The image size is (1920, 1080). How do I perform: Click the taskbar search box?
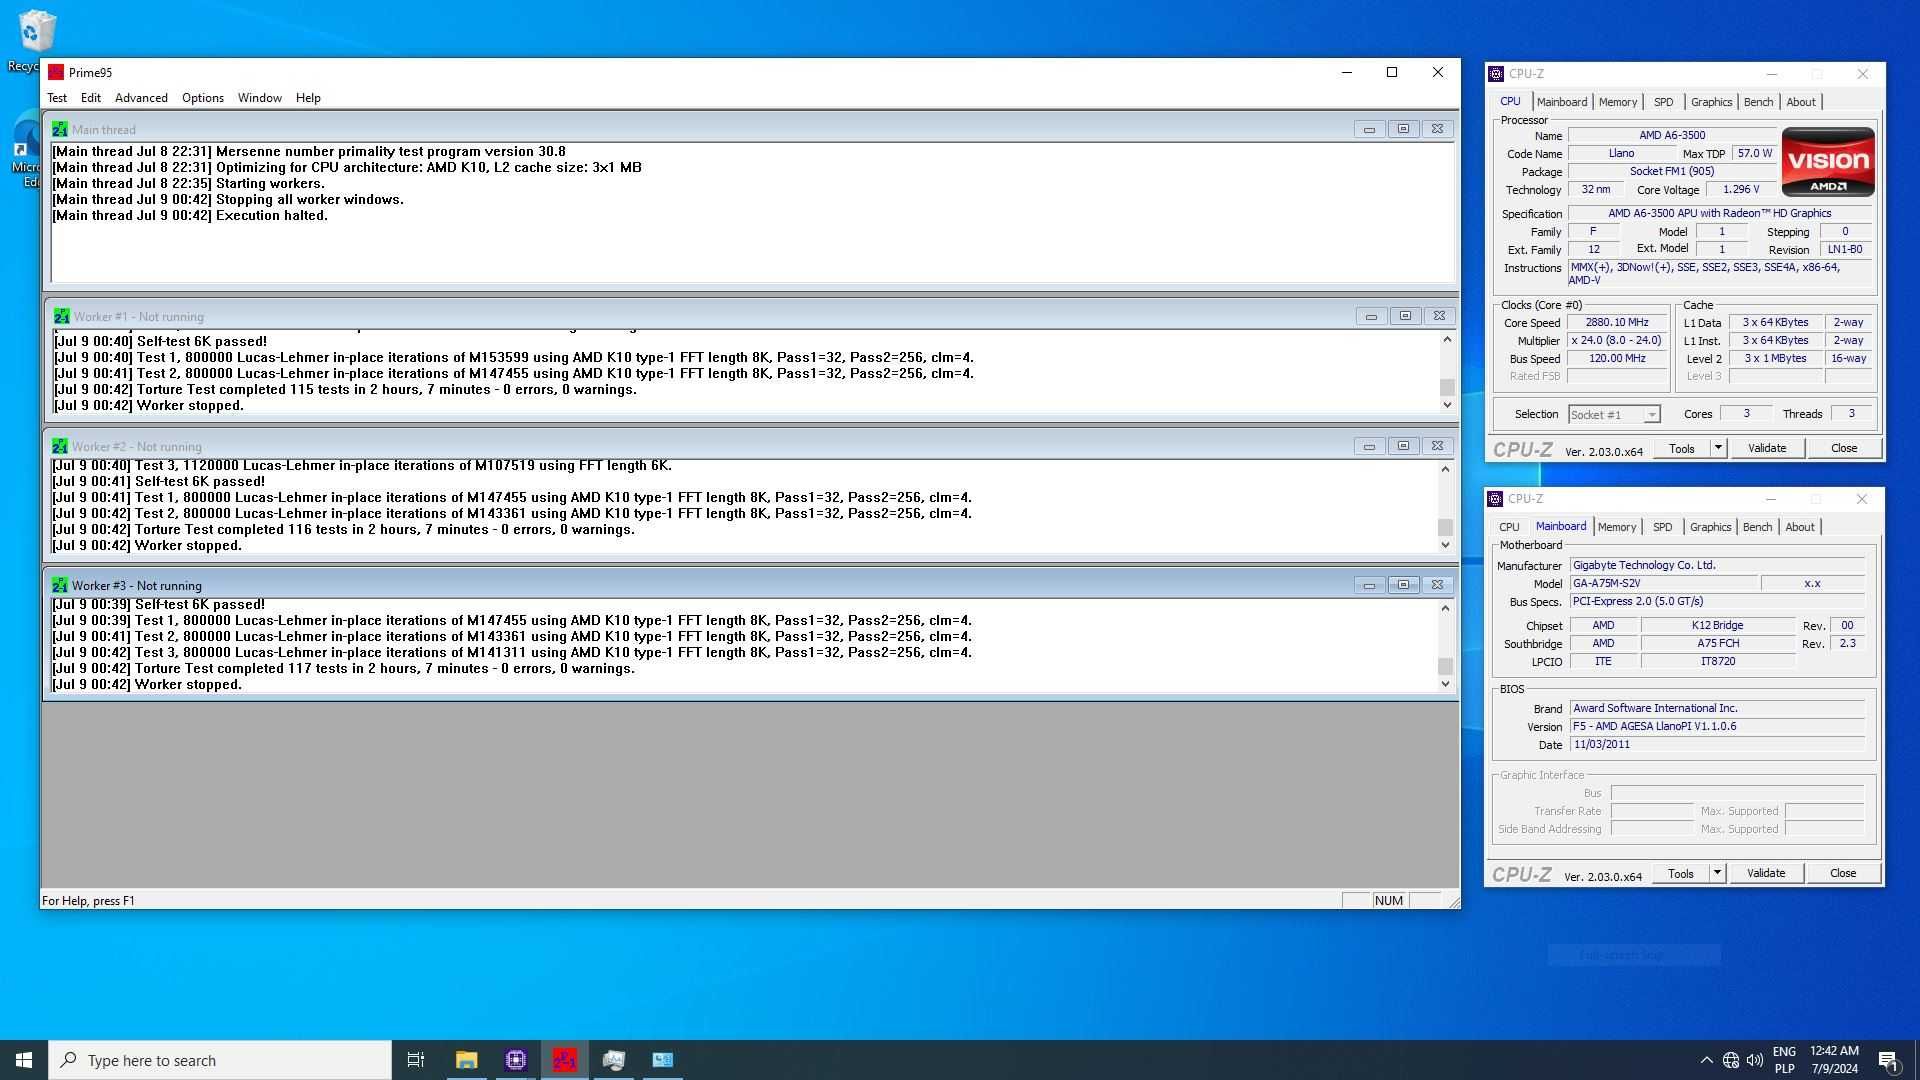[x=220, y=1060]
